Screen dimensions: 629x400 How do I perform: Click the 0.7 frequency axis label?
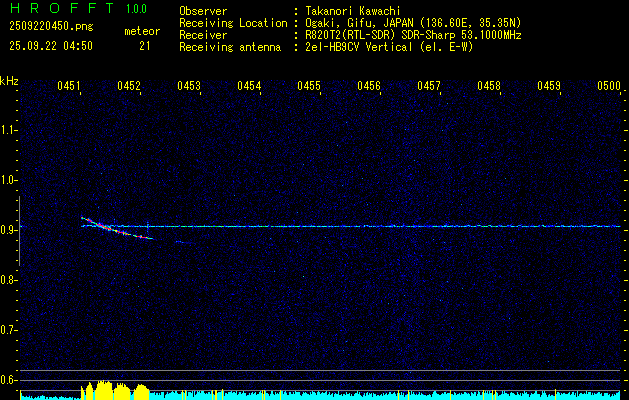click(9, 329)
